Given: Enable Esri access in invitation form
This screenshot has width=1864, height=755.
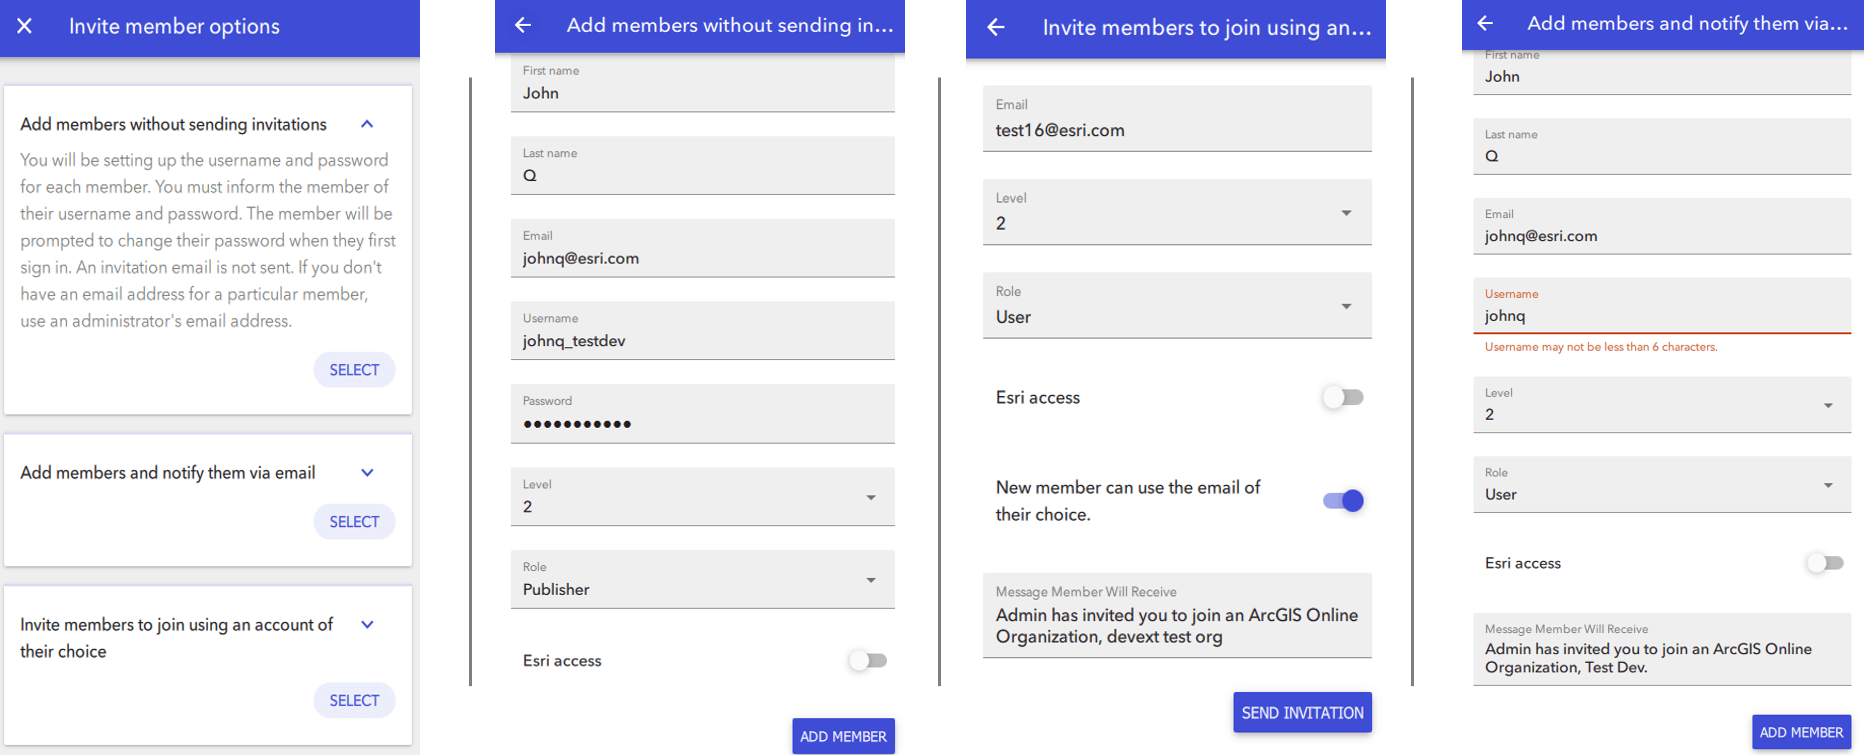Looking at the screenshot, I should tap(1342, 397).
